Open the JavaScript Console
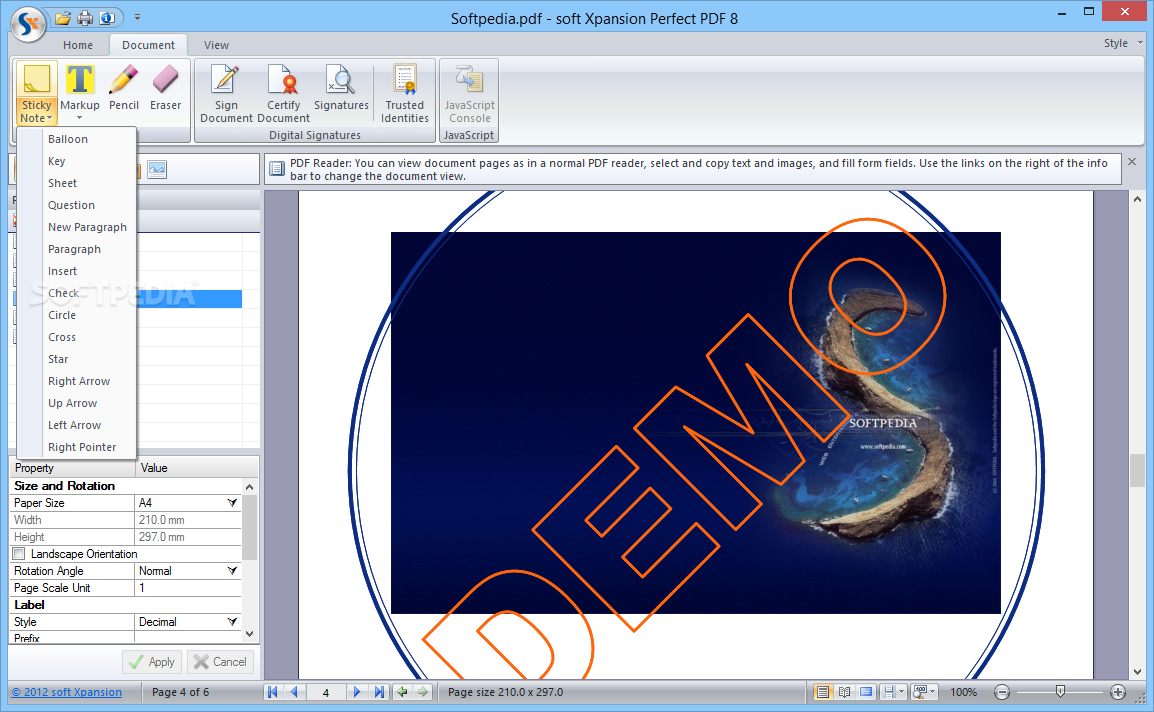 coord(470,93)
